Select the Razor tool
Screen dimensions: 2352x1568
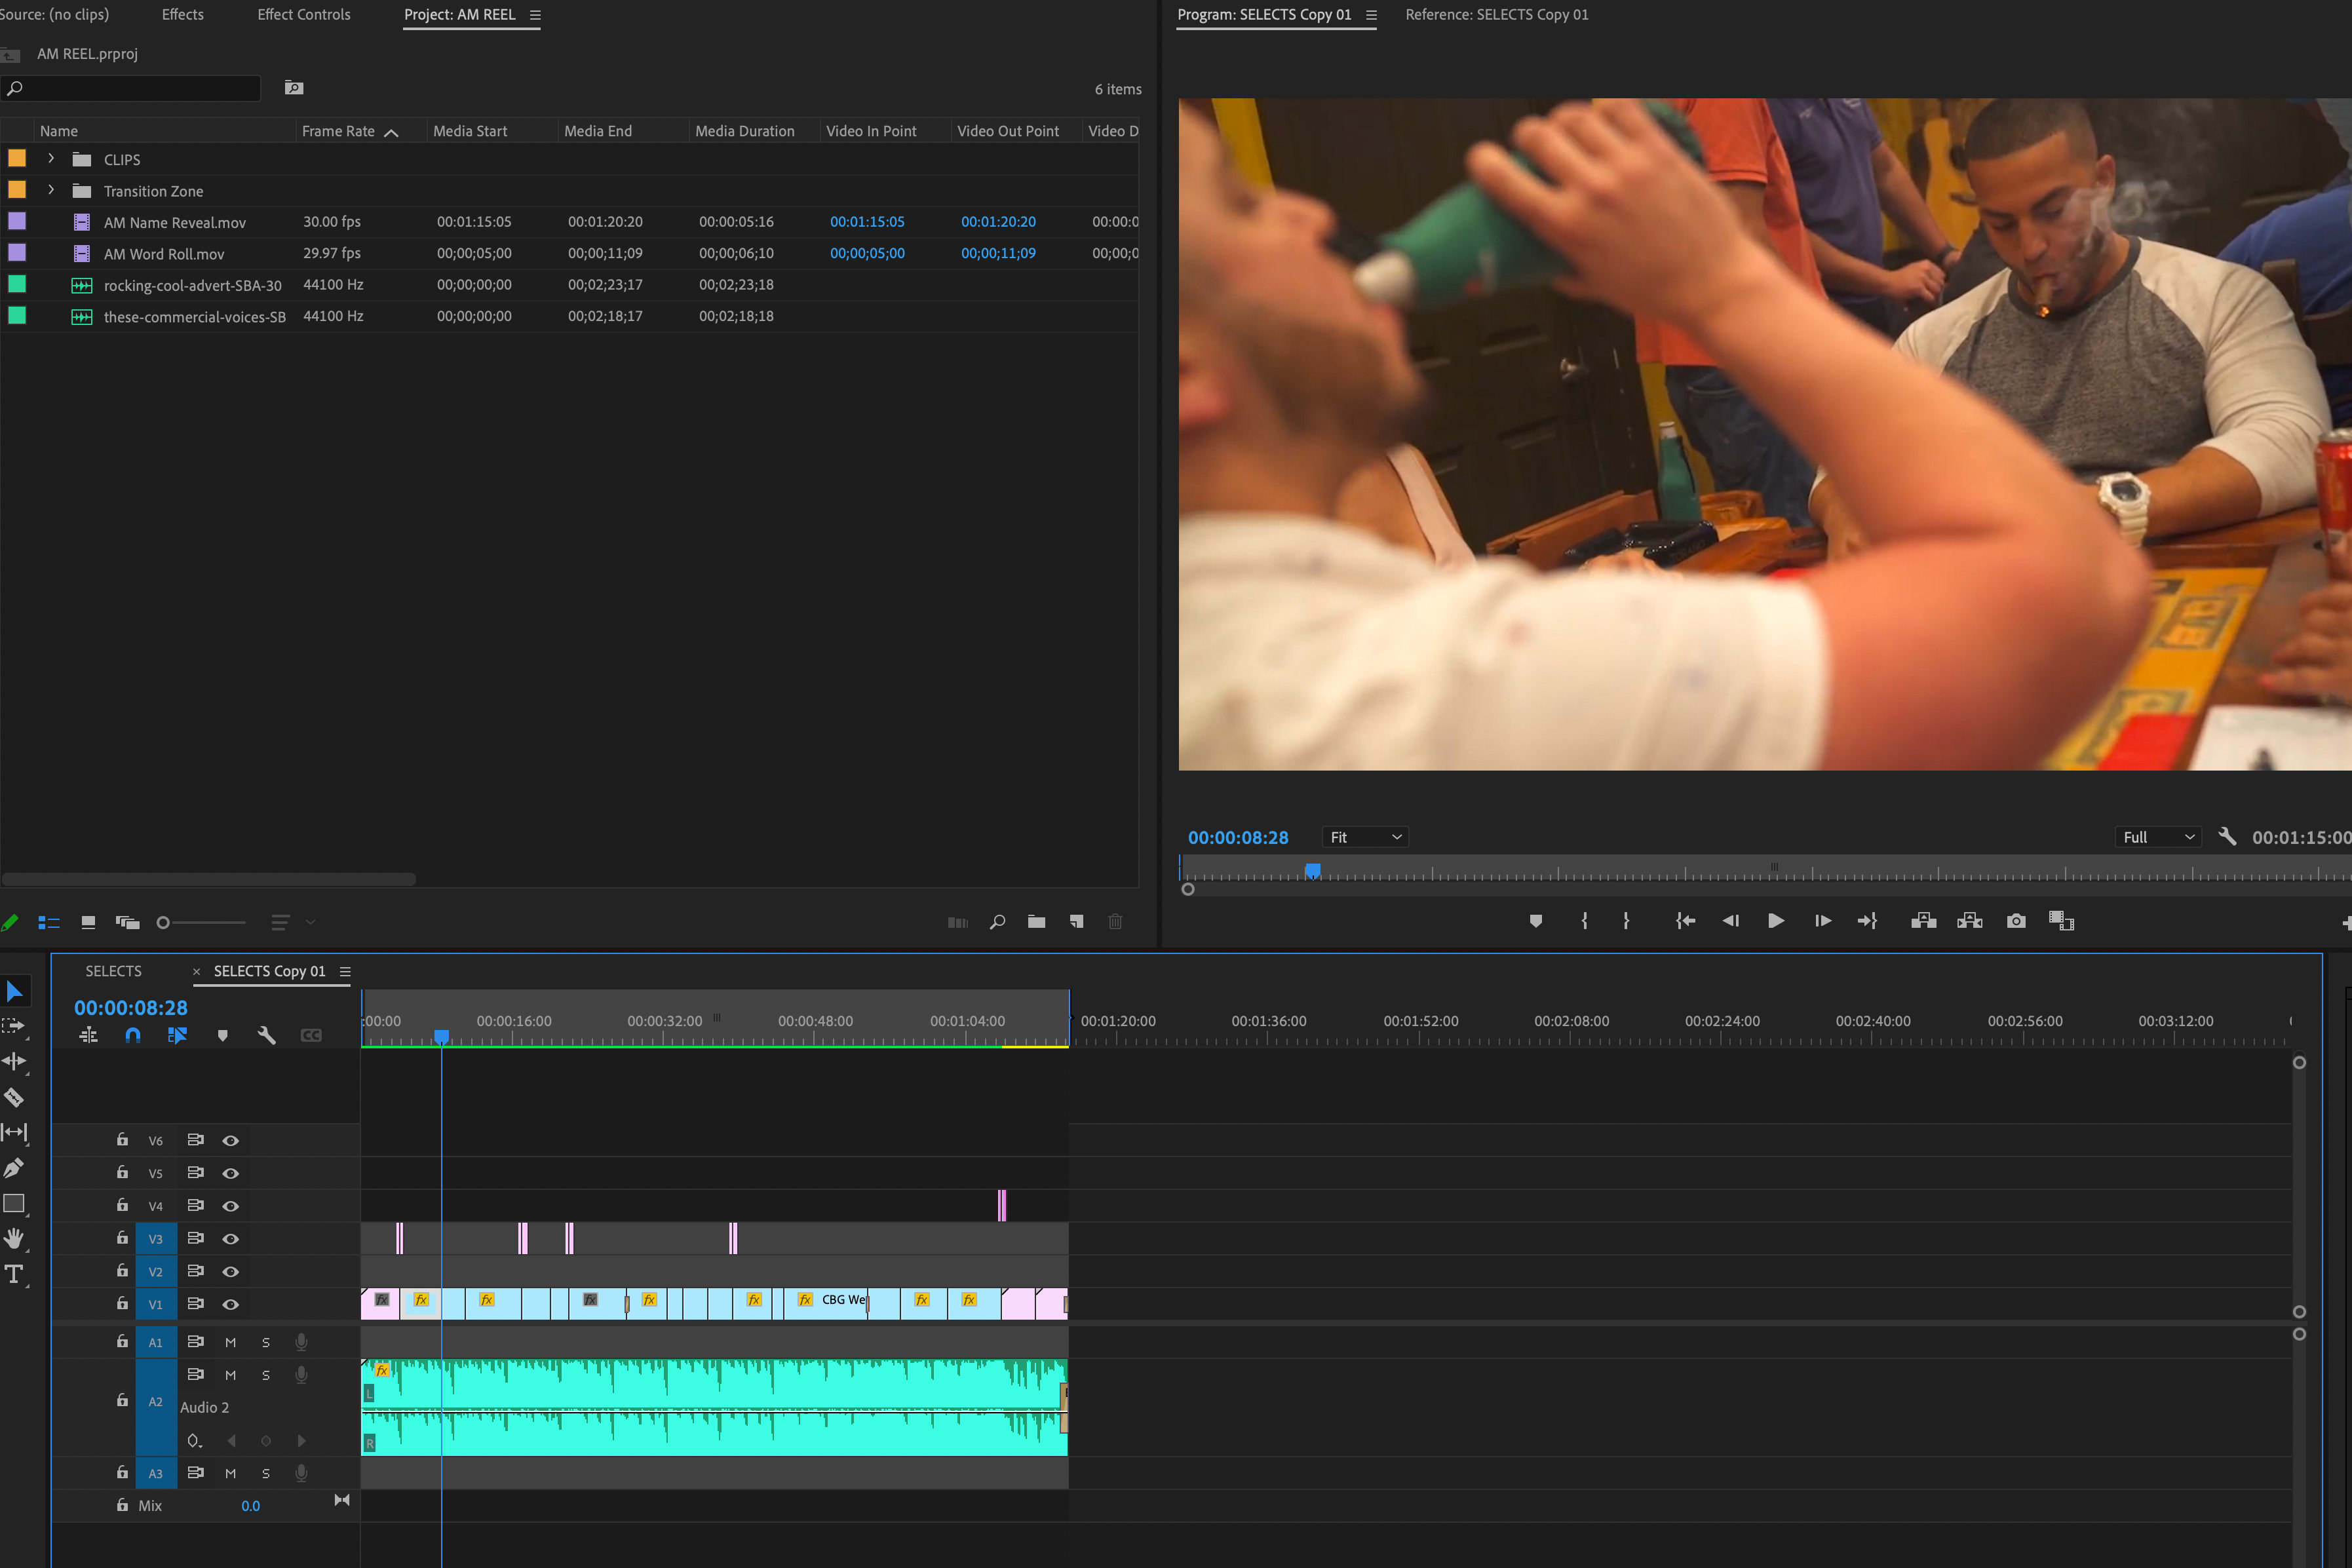click(14, 1097)
